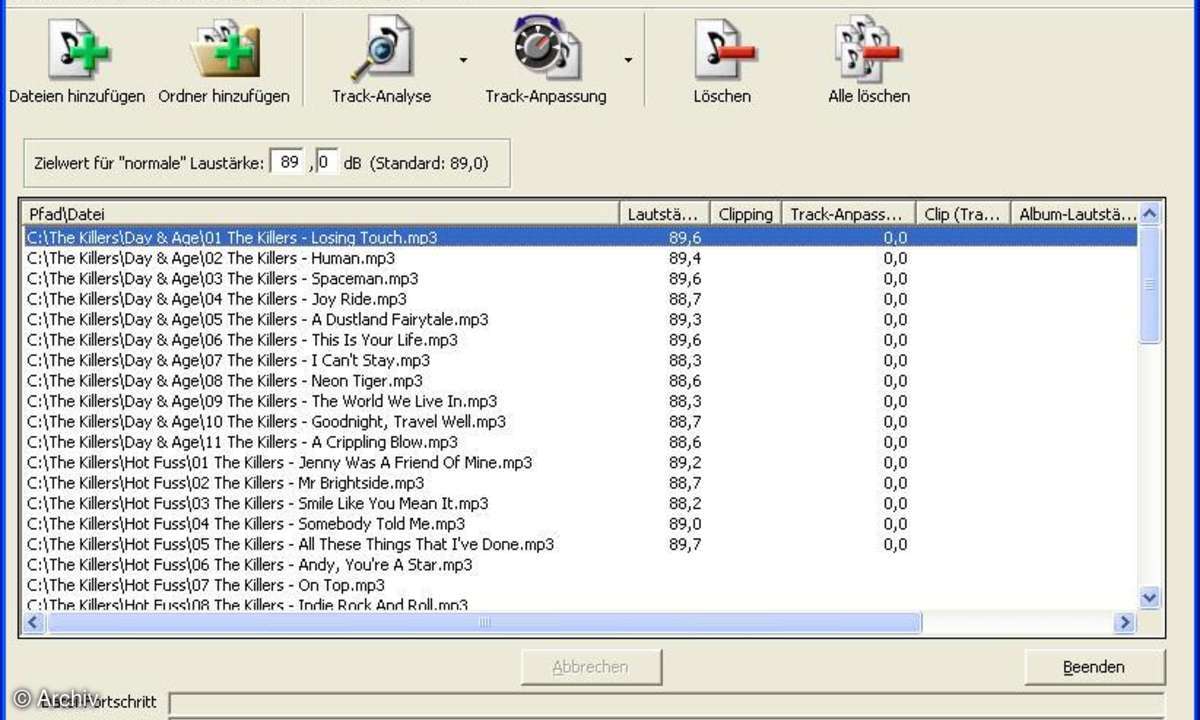The image size is (1200, 720).
Task: Click loudness value 88,2 for Smile Like You Mean It
Action: [685, 504]
